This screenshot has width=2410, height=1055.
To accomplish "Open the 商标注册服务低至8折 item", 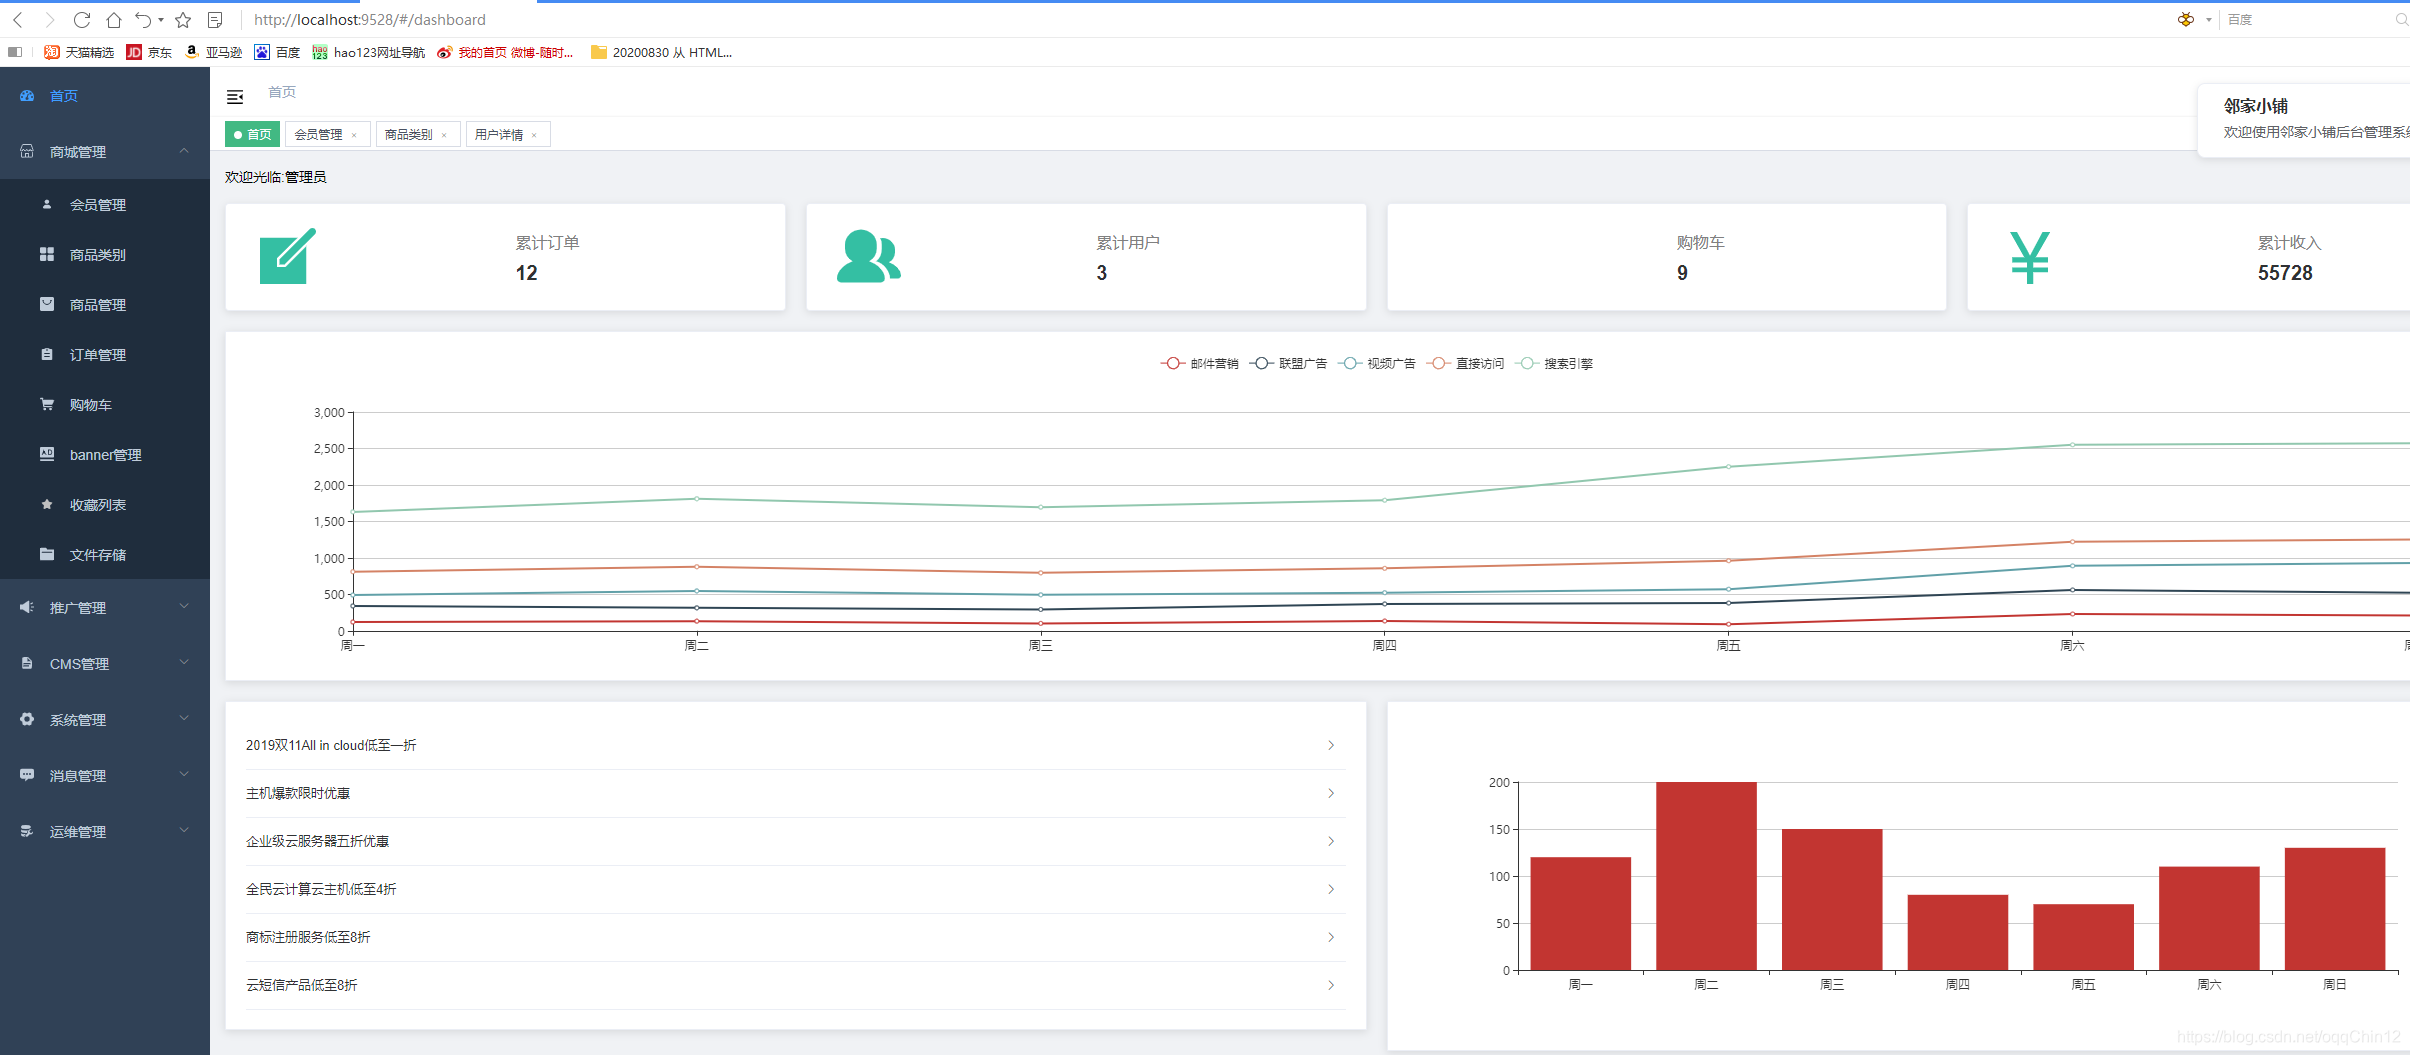I will point(796,937).
